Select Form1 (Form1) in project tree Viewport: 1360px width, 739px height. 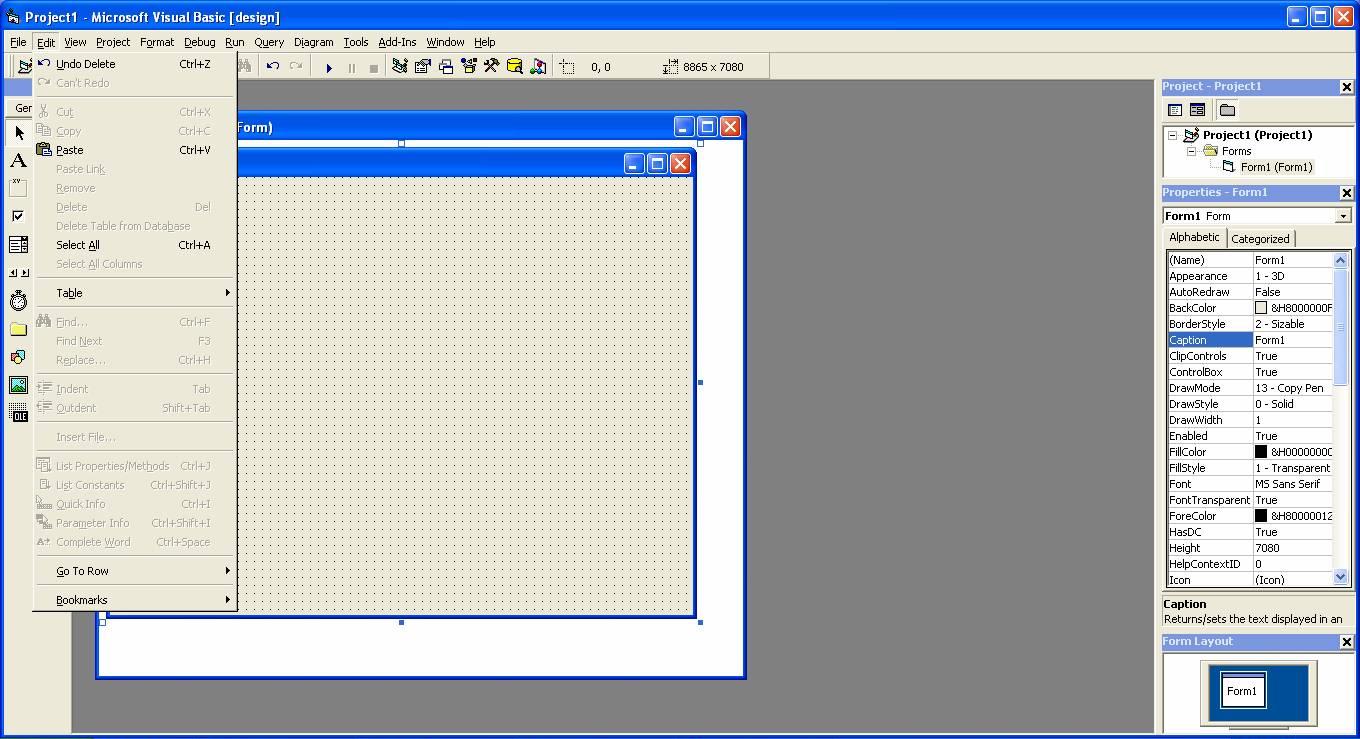click(x=1276, y=167)
